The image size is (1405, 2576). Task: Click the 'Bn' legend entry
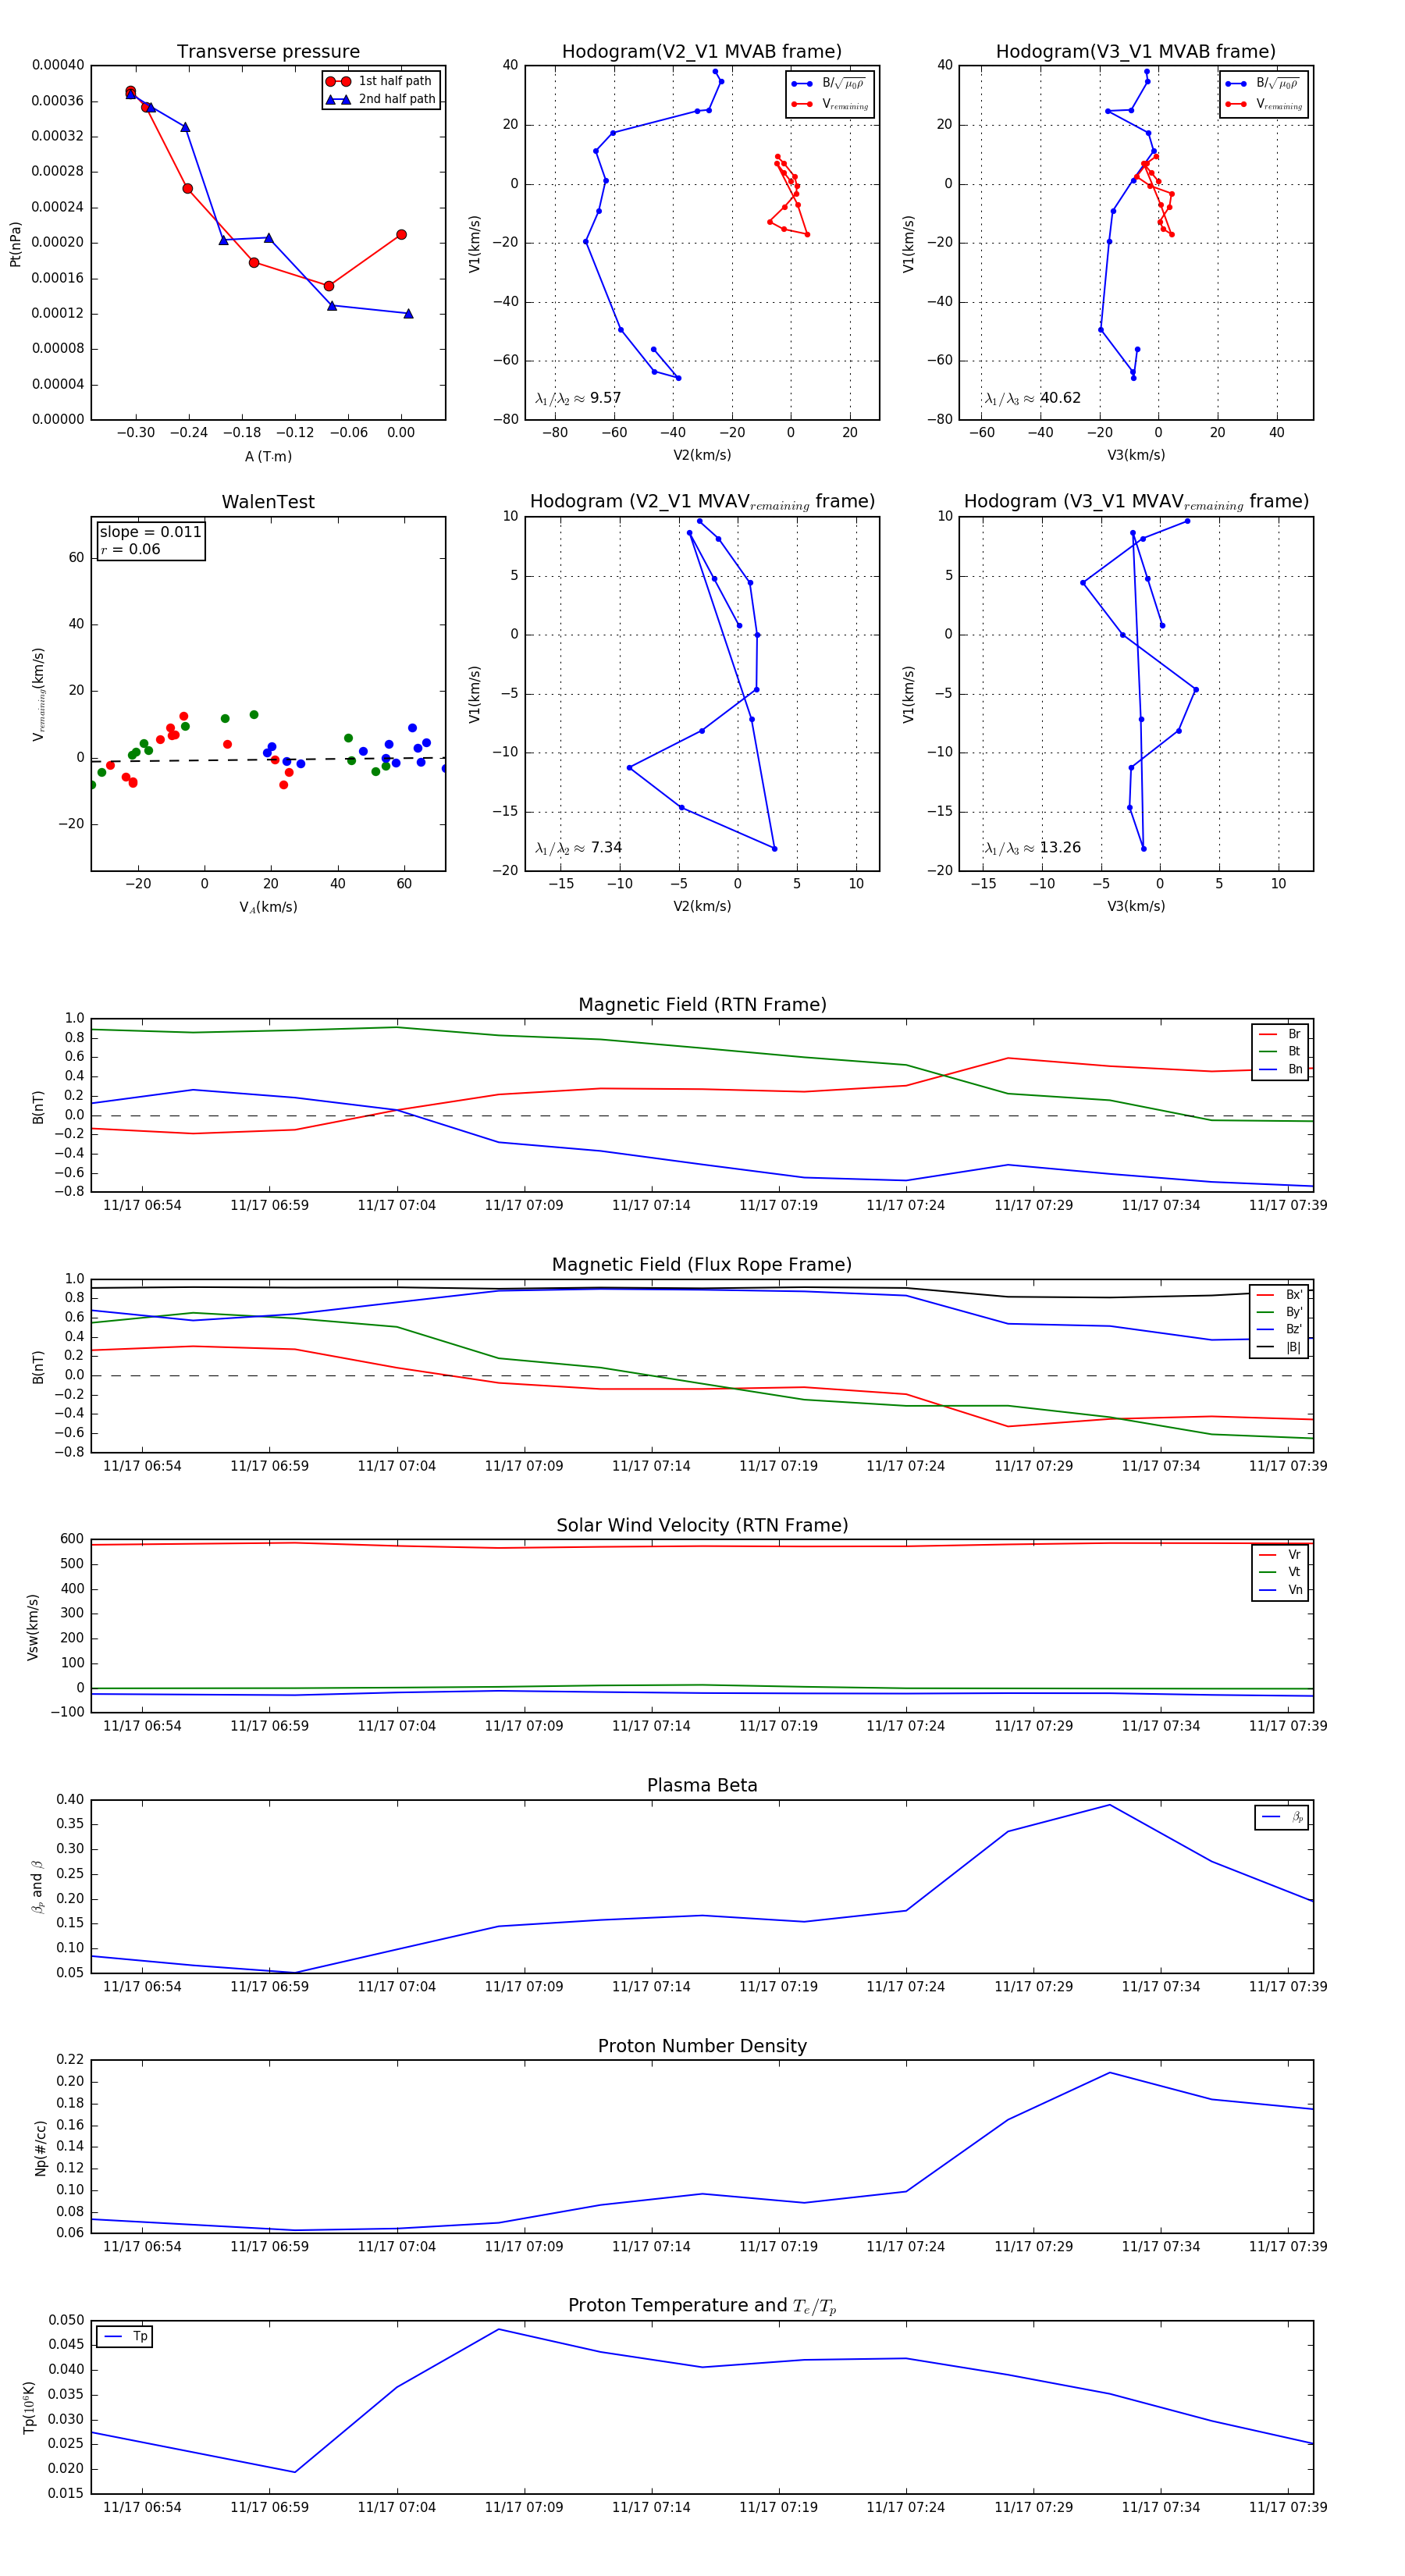[1280, 1069]
